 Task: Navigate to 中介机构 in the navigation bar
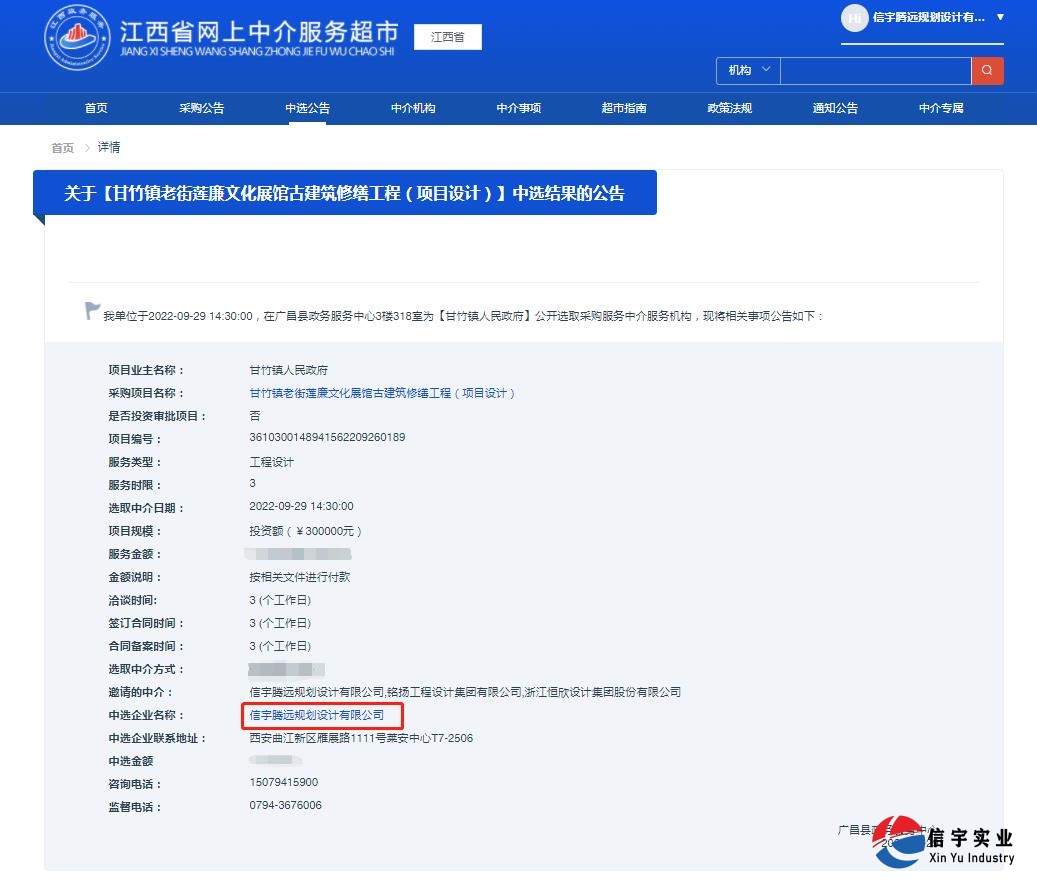click(x=412, y=108)
